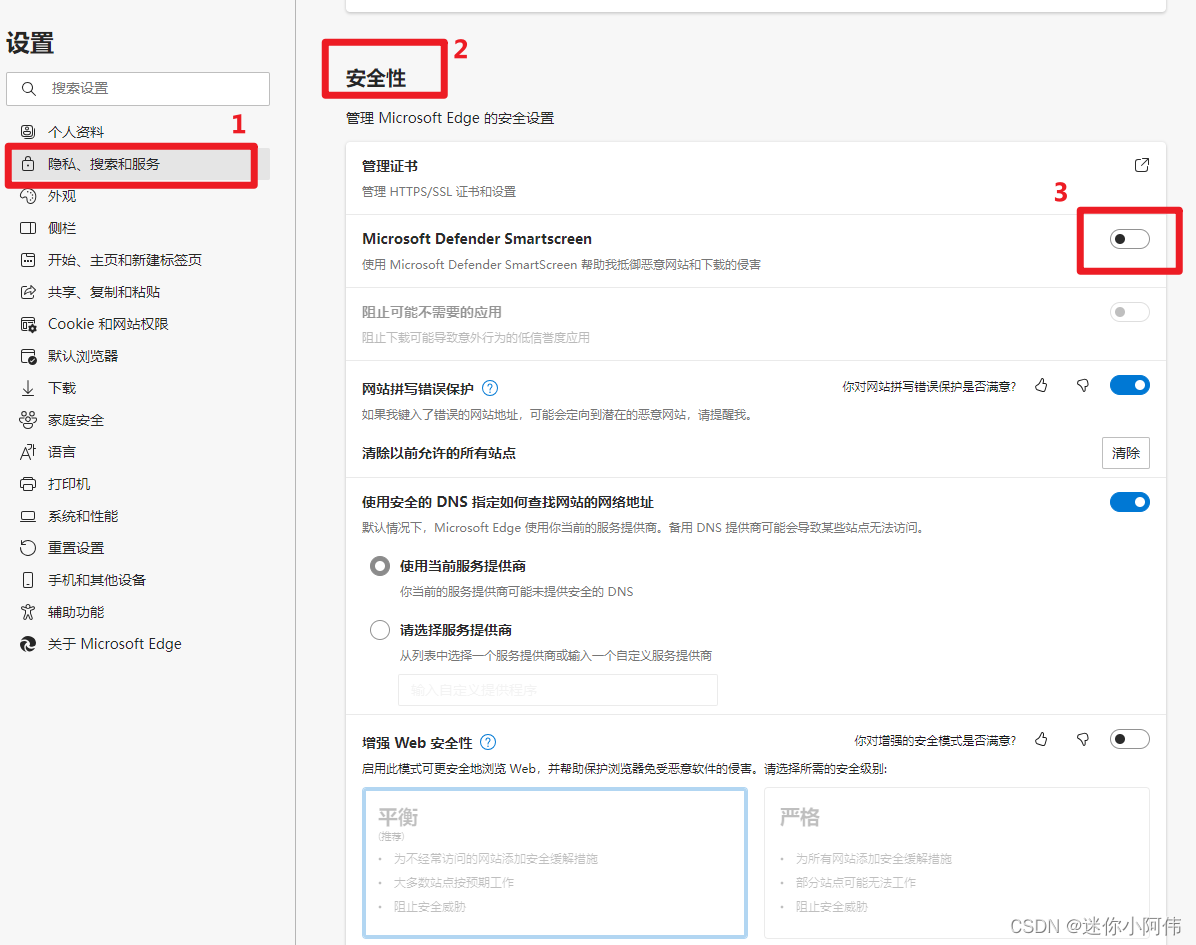The width and height of the screenshot is (1196, 945).
Task: Click the 打印机 printer icon
Action: 28,484
